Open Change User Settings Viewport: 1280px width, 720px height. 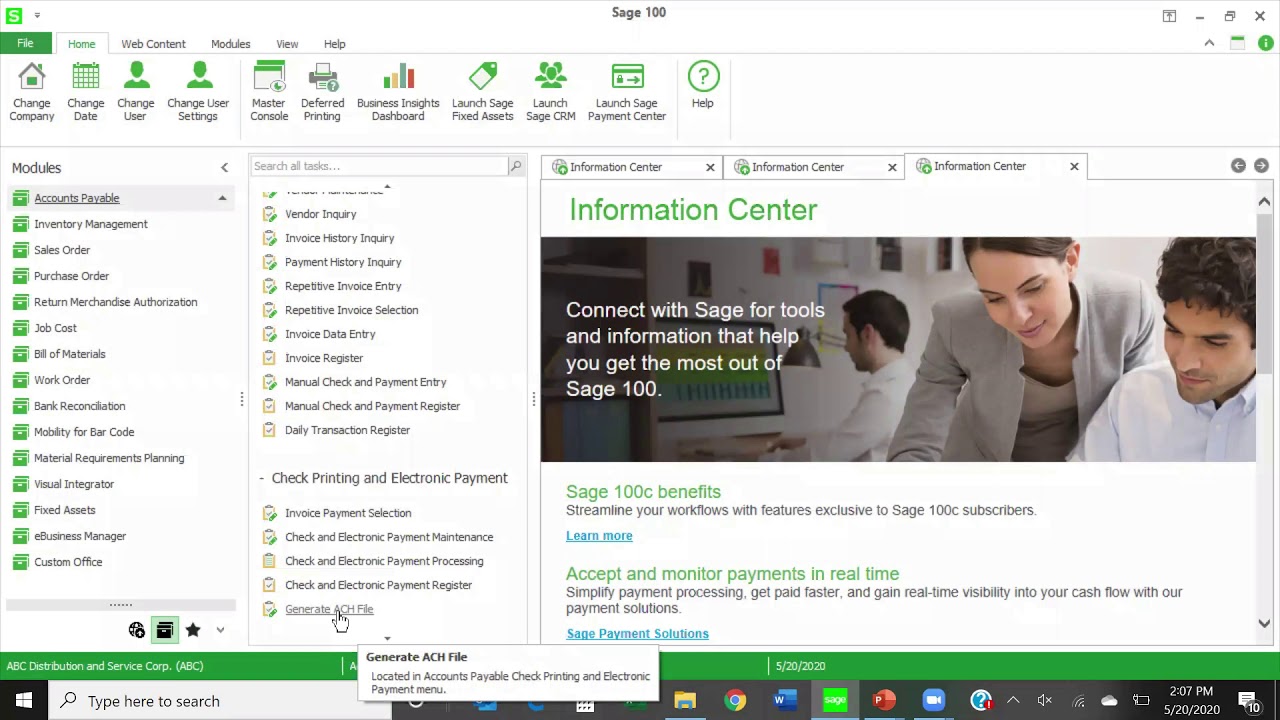[x=198, y=92]
